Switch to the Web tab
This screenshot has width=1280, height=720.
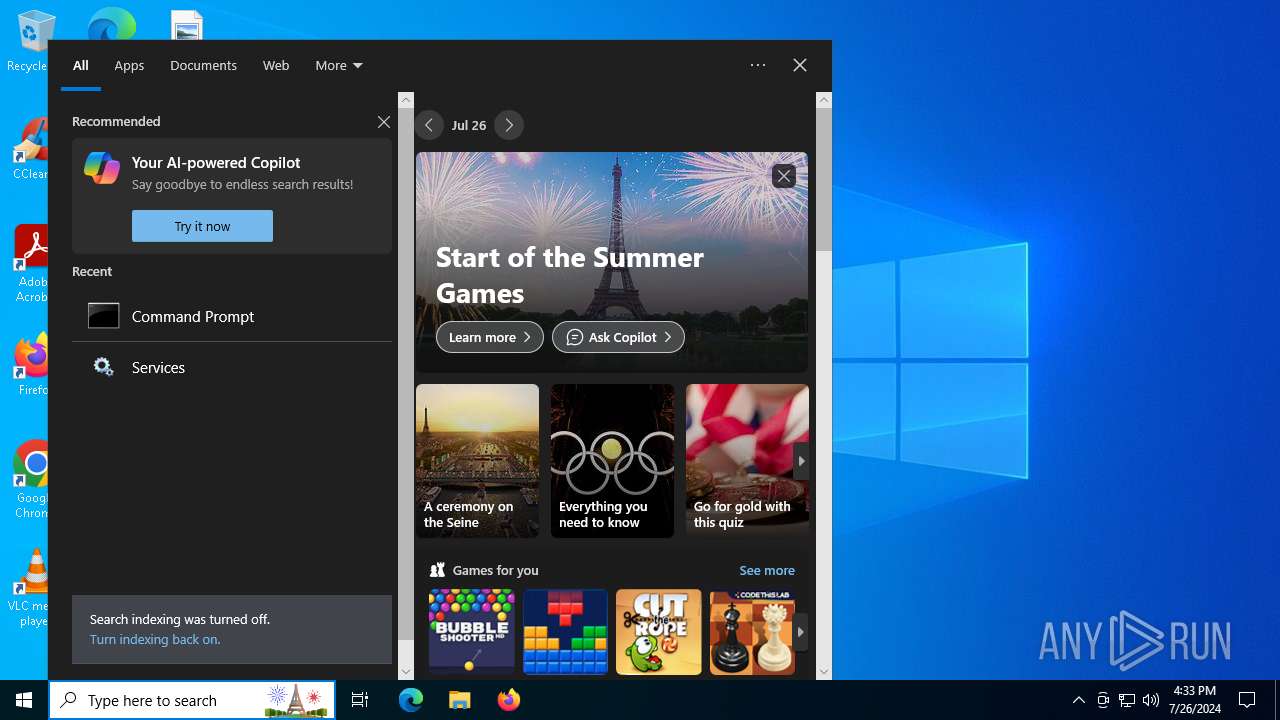point(276,65)
